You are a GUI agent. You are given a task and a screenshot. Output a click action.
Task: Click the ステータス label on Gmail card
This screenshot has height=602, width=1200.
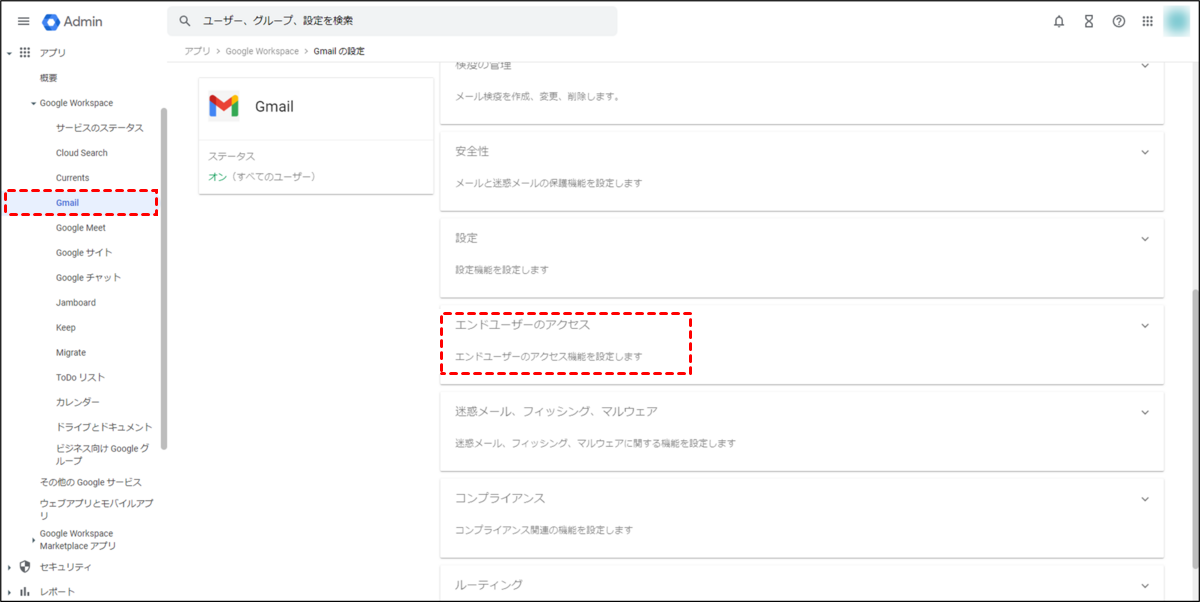[x=232, y=157]
